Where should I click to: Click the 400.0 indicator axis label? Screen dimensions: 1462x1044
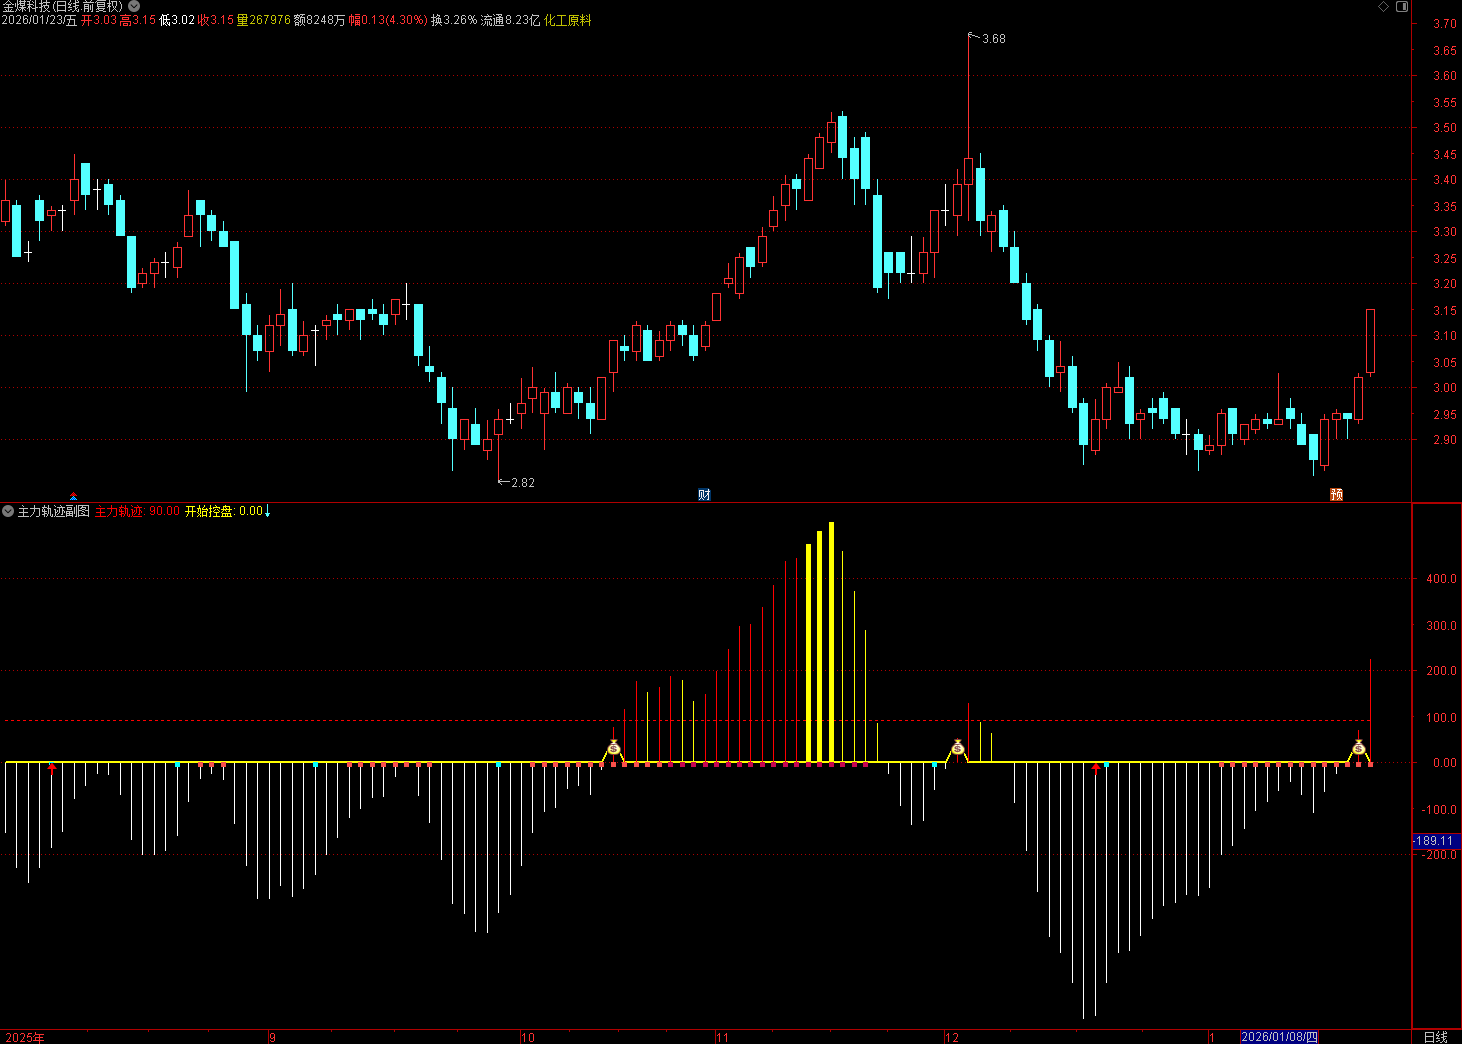pyautogui.click(x=1441, y=579)
